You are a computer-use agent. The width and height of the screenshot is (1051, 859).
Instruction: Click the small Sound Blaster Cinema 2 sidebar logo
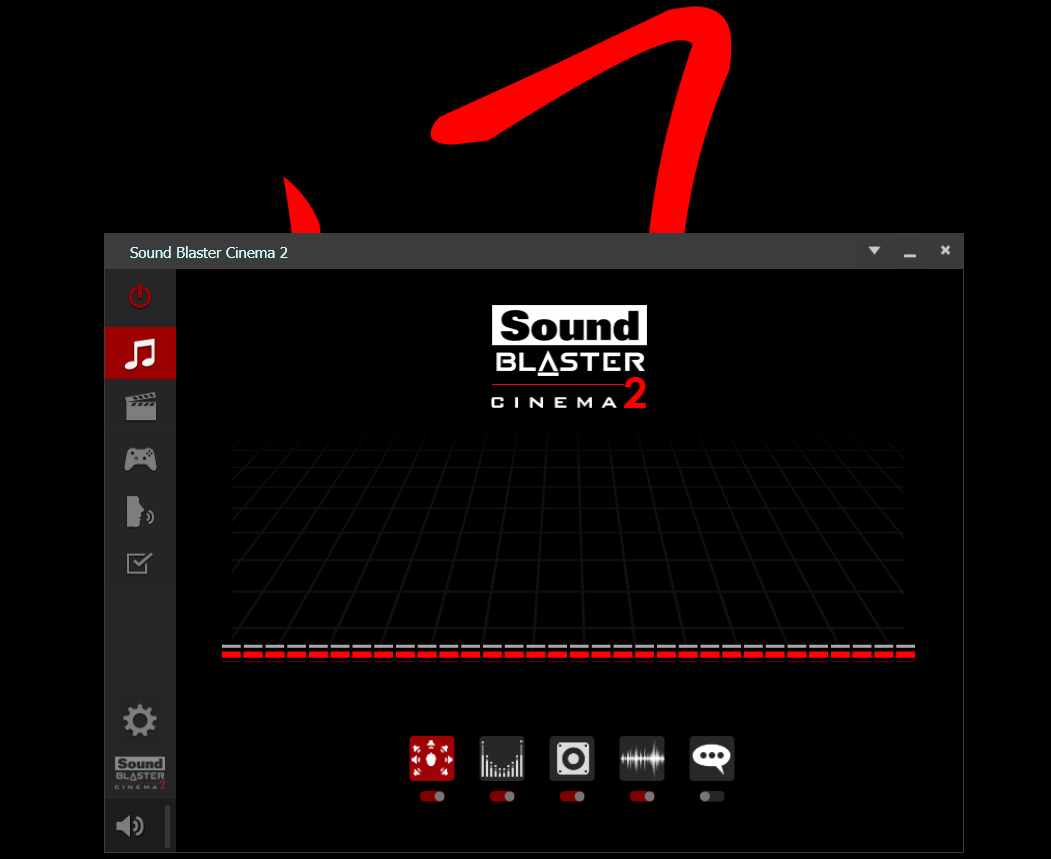click(x=139, y=773)
